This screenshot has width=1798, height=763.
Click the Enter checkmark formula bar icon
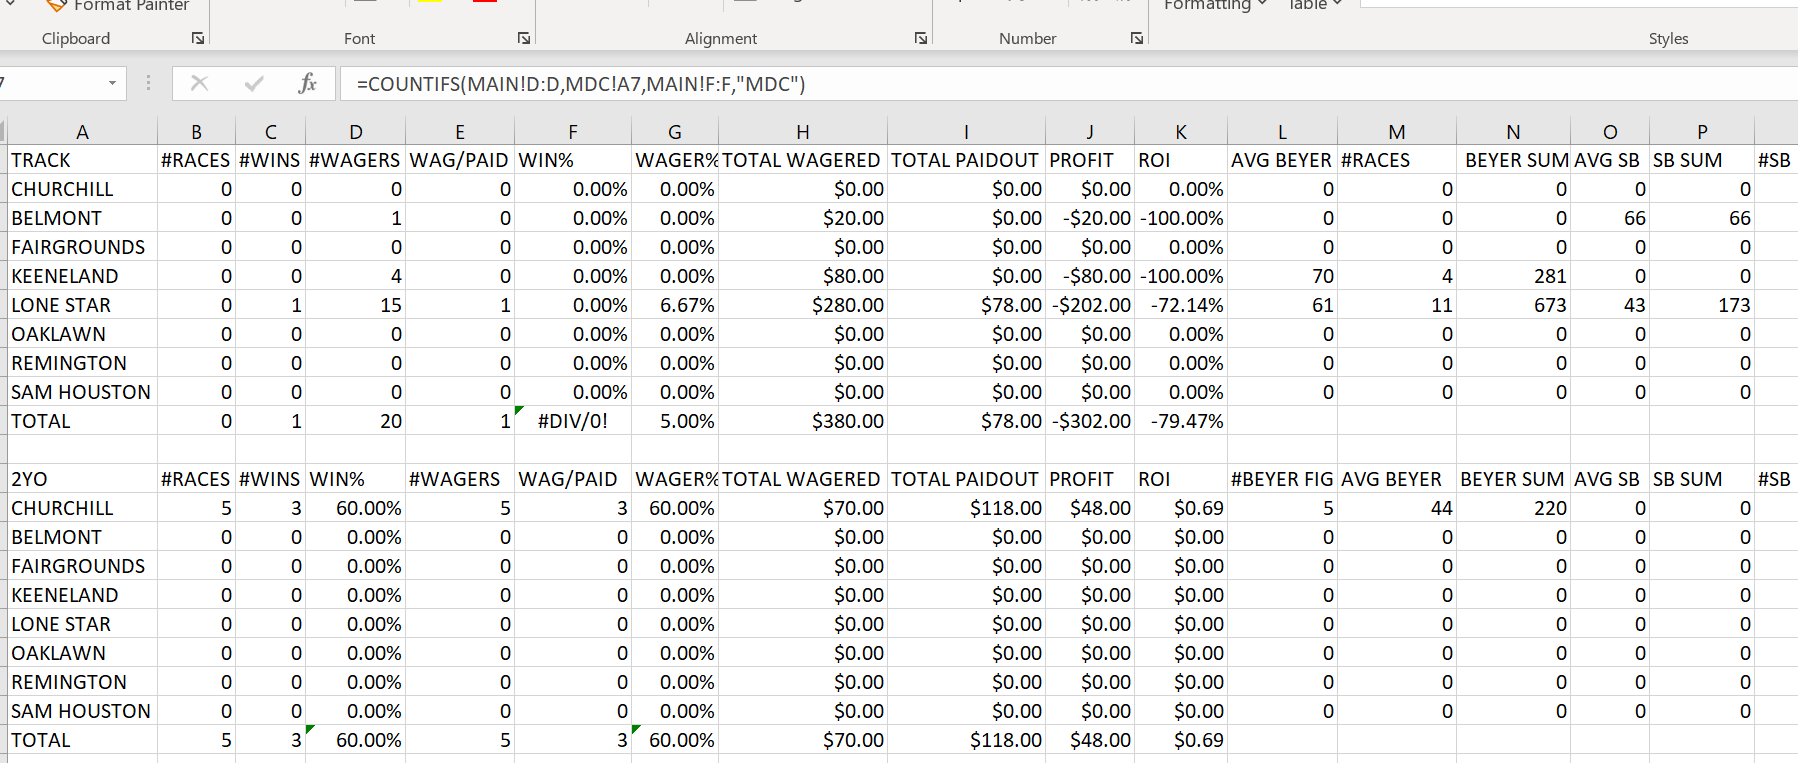[254, 83]
